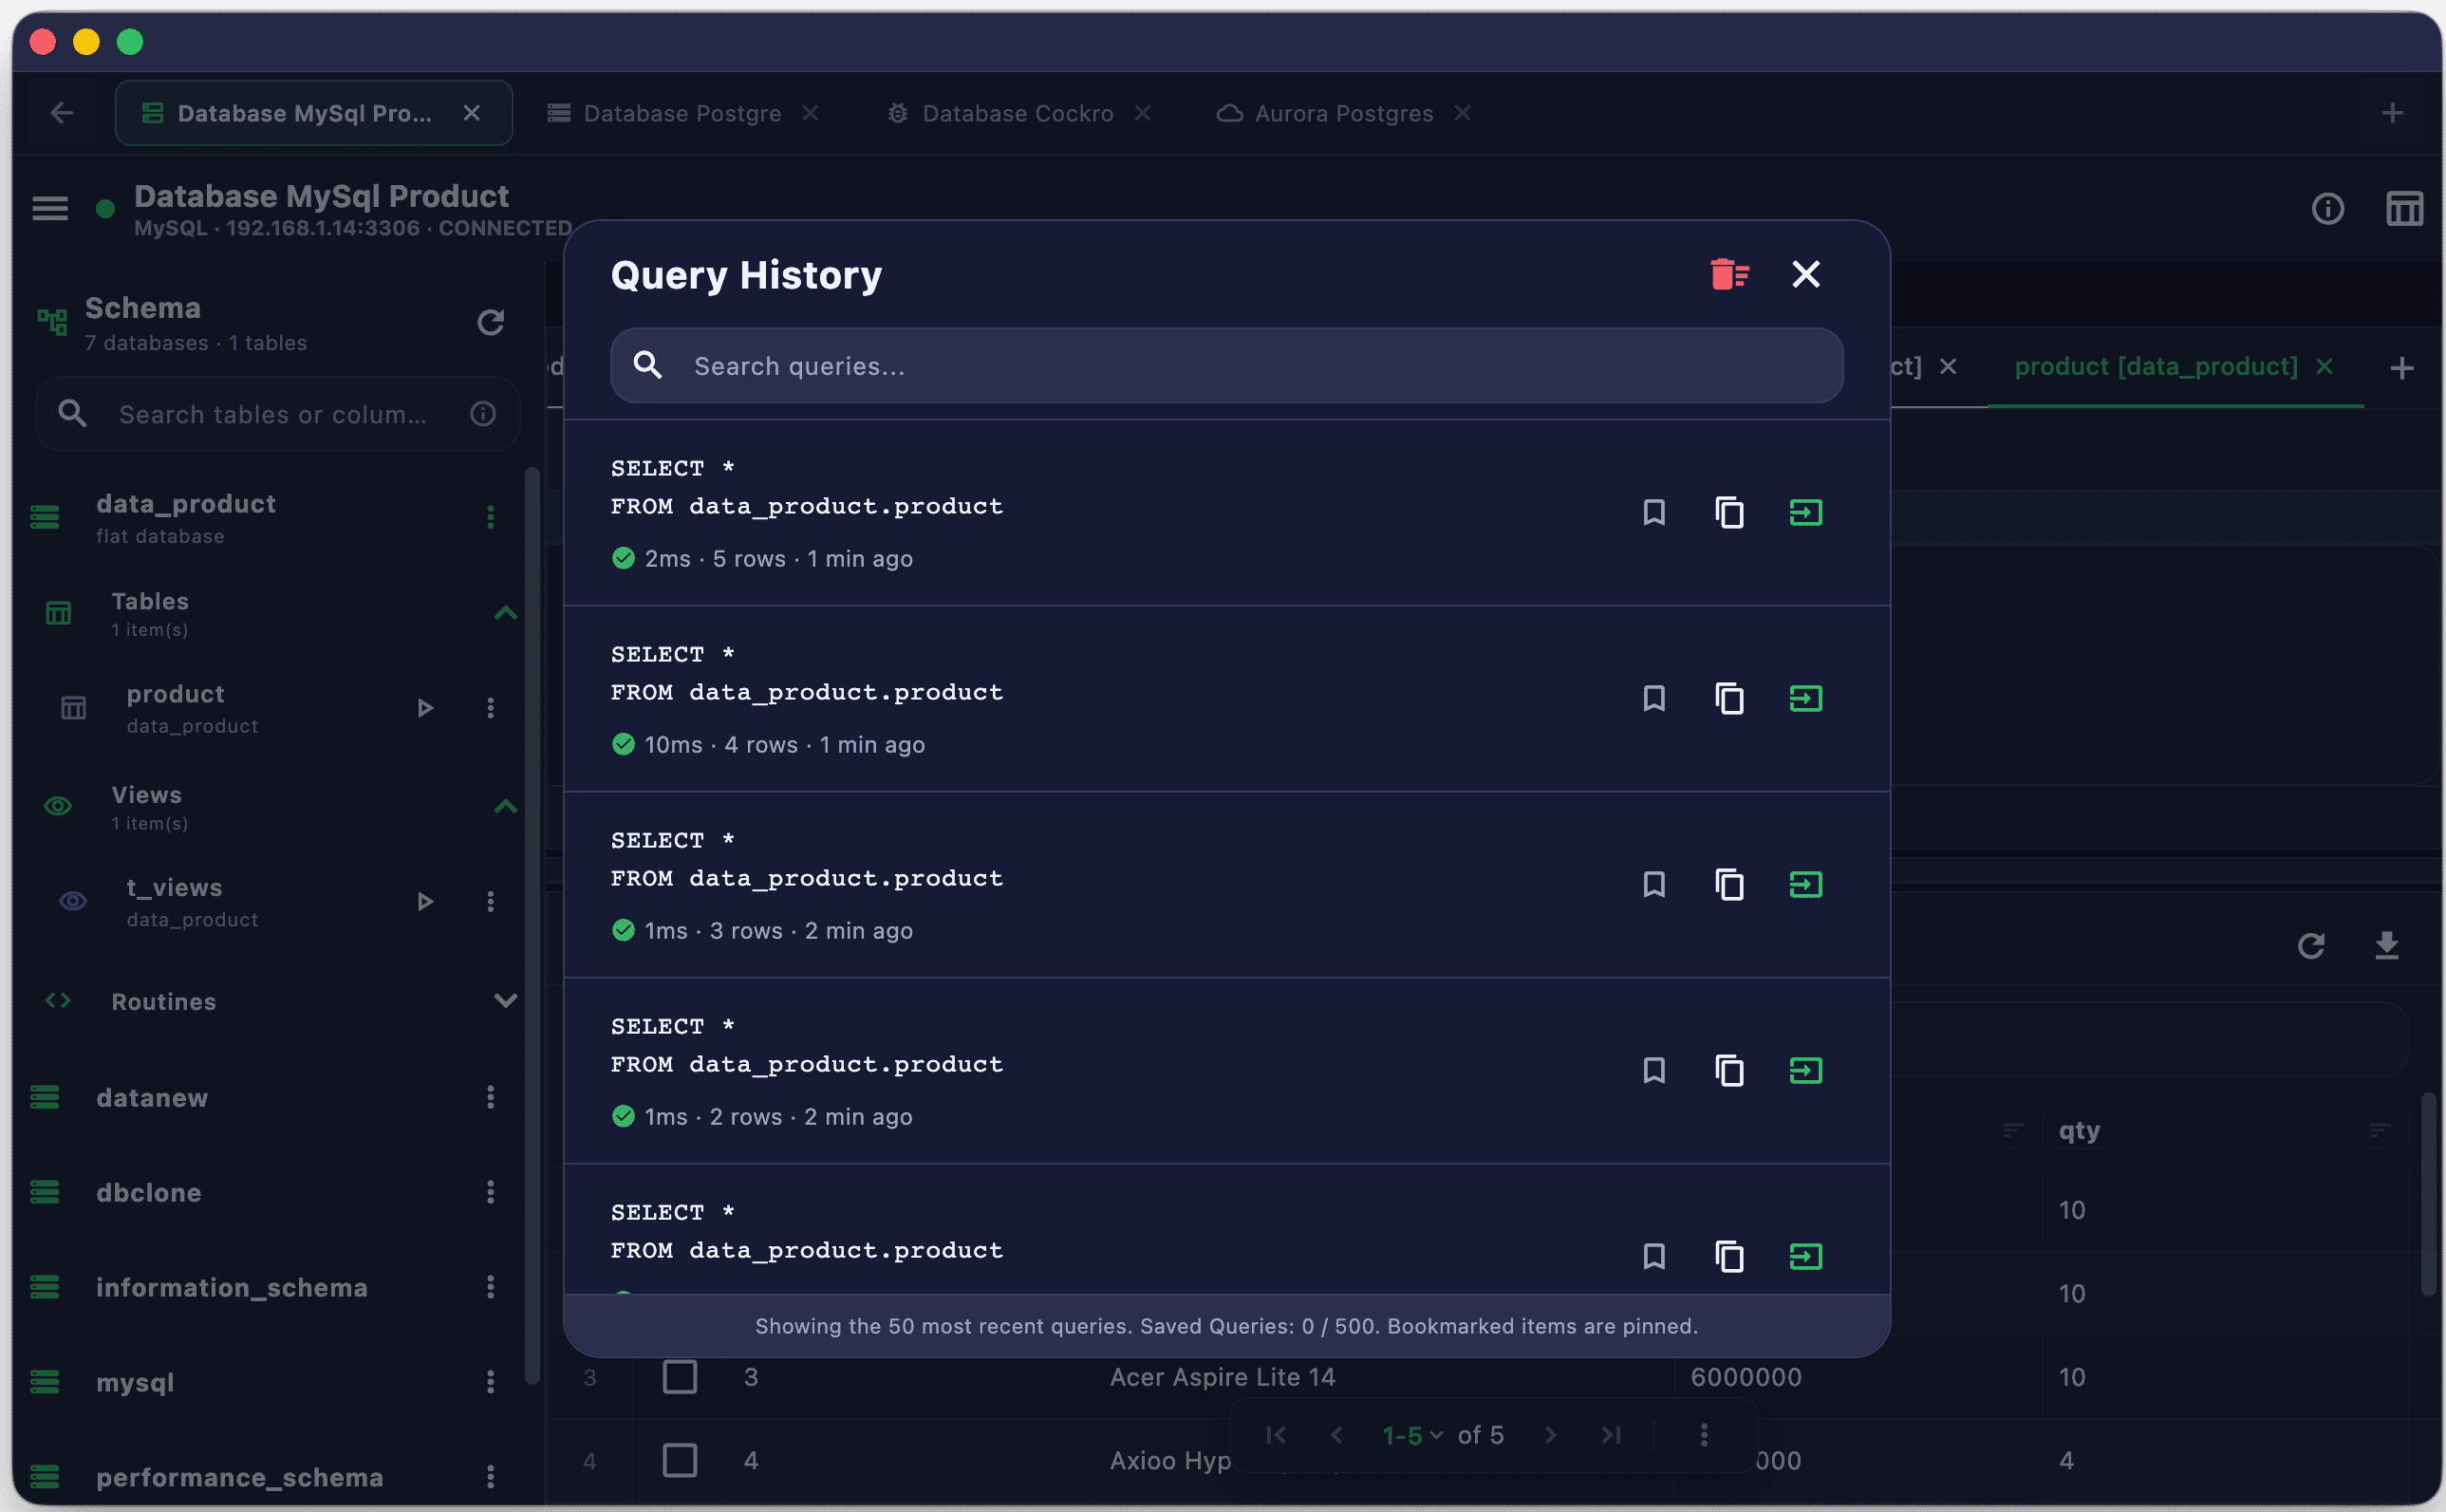The height and width of the screenshot is (1512, 2446).
Task: Open product table options menu
Action: [490, 708]
